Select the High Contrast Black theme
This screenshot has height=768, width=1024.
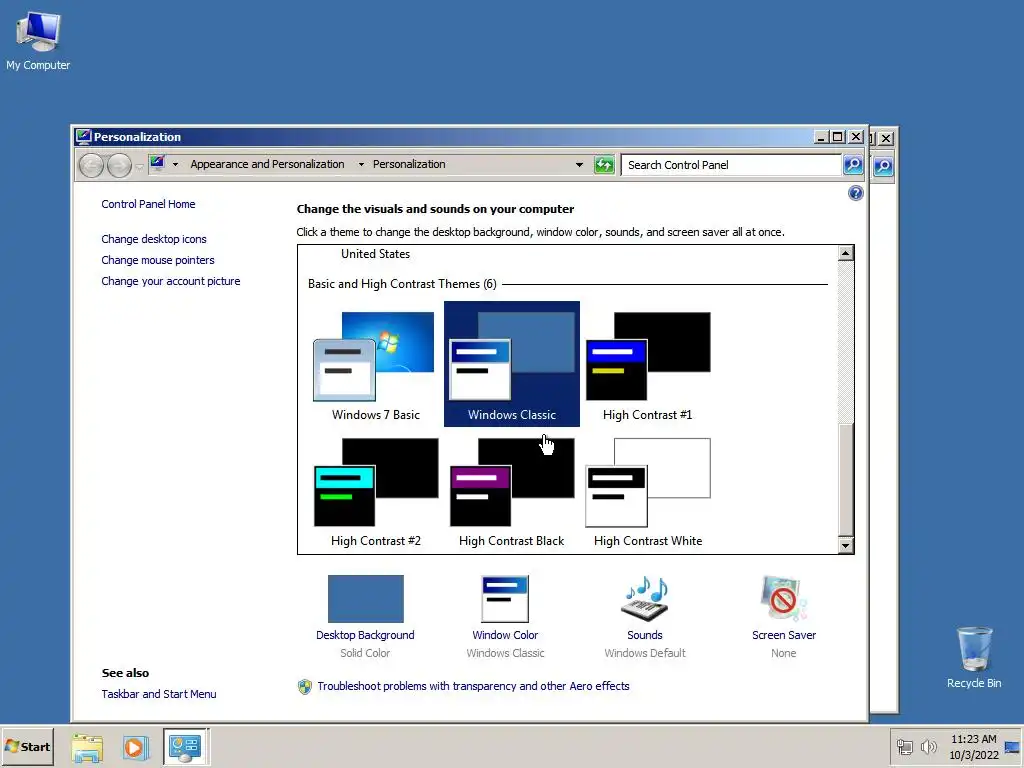(x=511, y=490)
